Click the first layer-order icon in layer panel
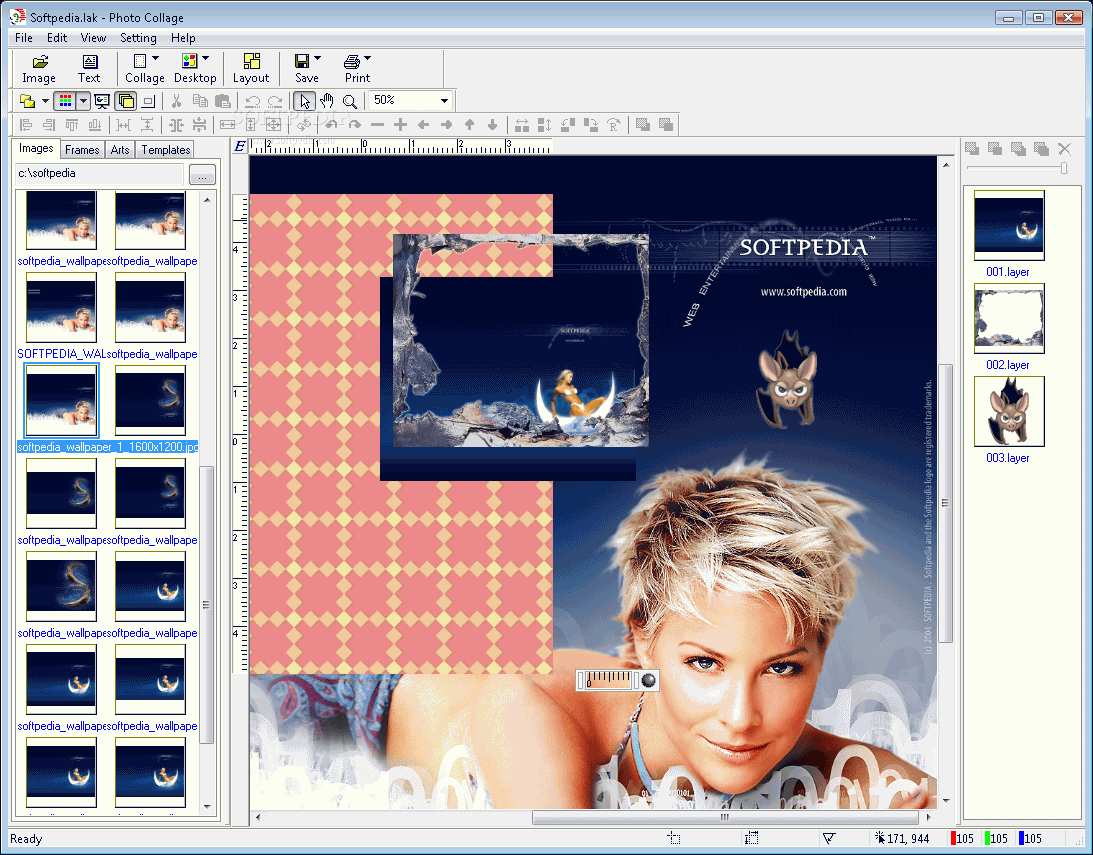 coord(972,148)
